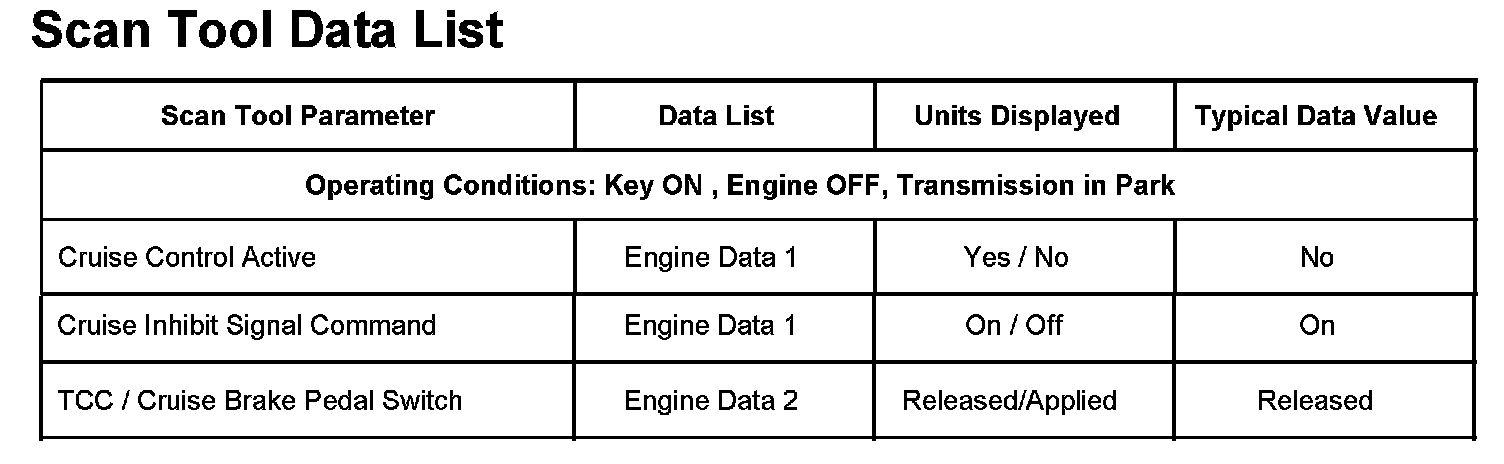Click the Typical Data Value header
The width and height of the screenshot is (1504, 464).
pos(1315,116)
